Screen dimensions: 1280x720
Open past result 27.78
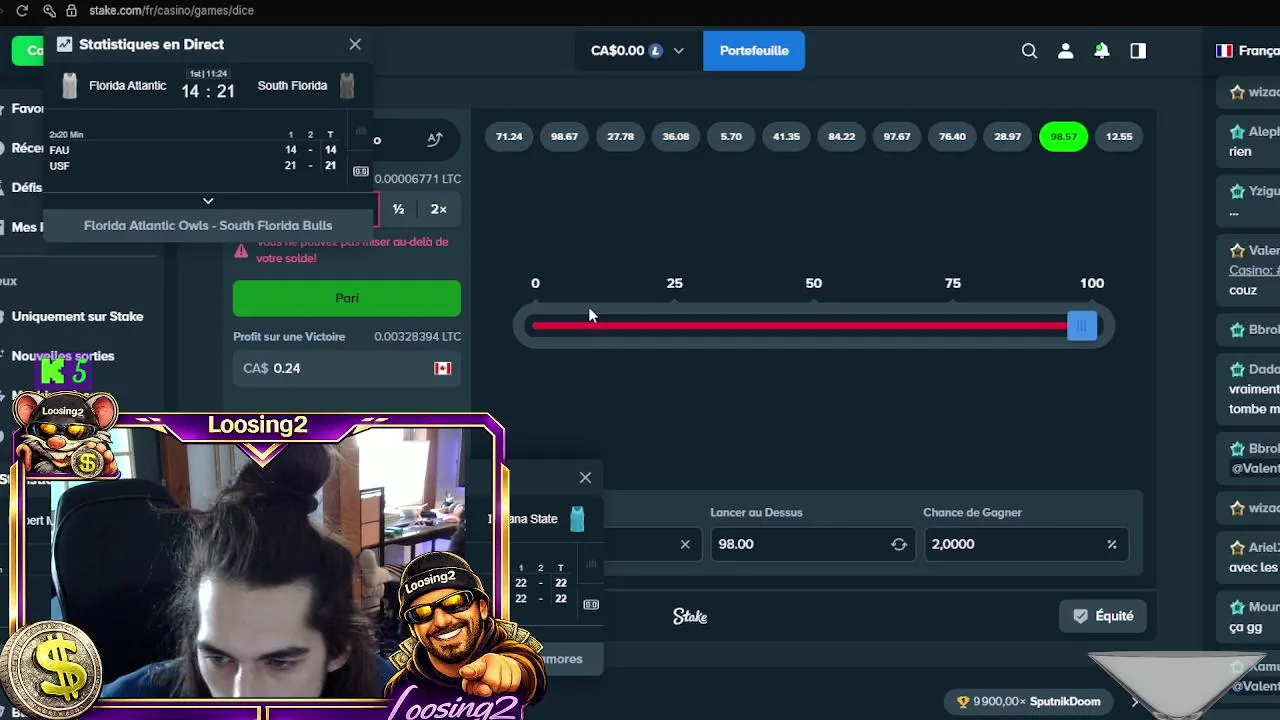pos(620,136)
